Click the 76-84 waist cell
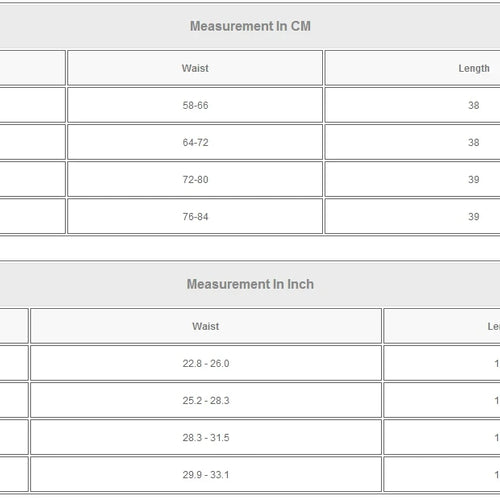 (x=195, y=216)
